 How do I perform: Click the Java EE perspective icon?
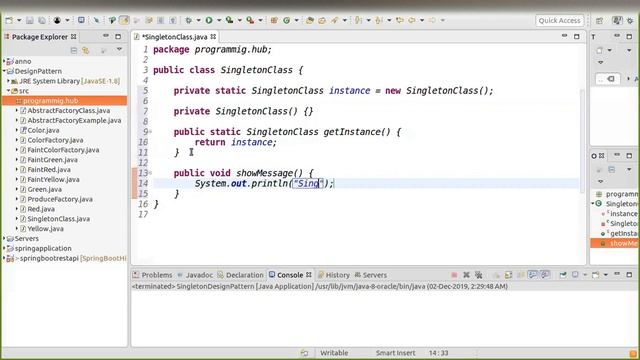click(x=617, y=20)
